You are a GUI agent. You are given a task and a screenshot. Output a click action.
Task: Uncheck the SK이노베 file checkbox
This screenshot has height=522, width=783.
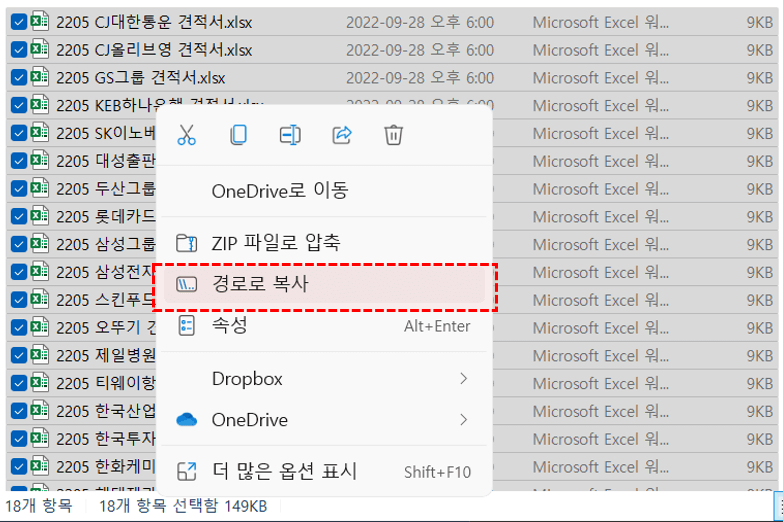pyautogui.click(x=18, y=133)
